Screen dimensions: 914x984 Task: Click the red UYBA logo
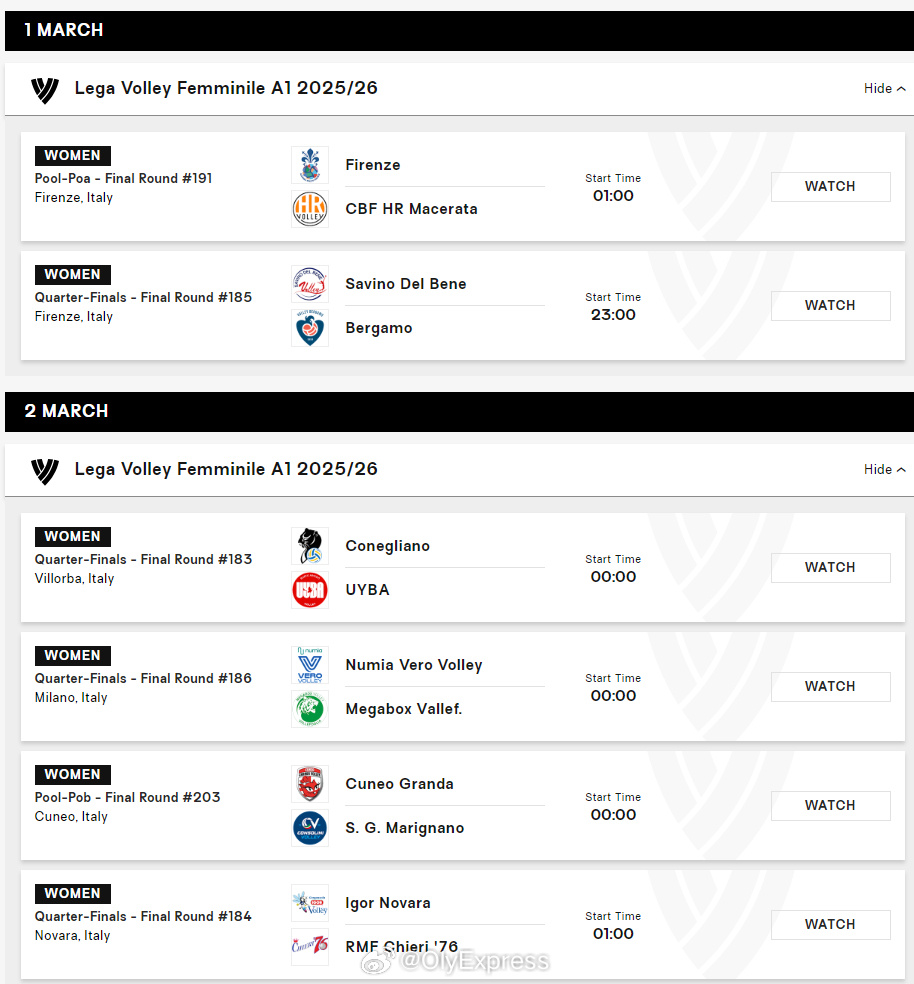click(309, 590)
